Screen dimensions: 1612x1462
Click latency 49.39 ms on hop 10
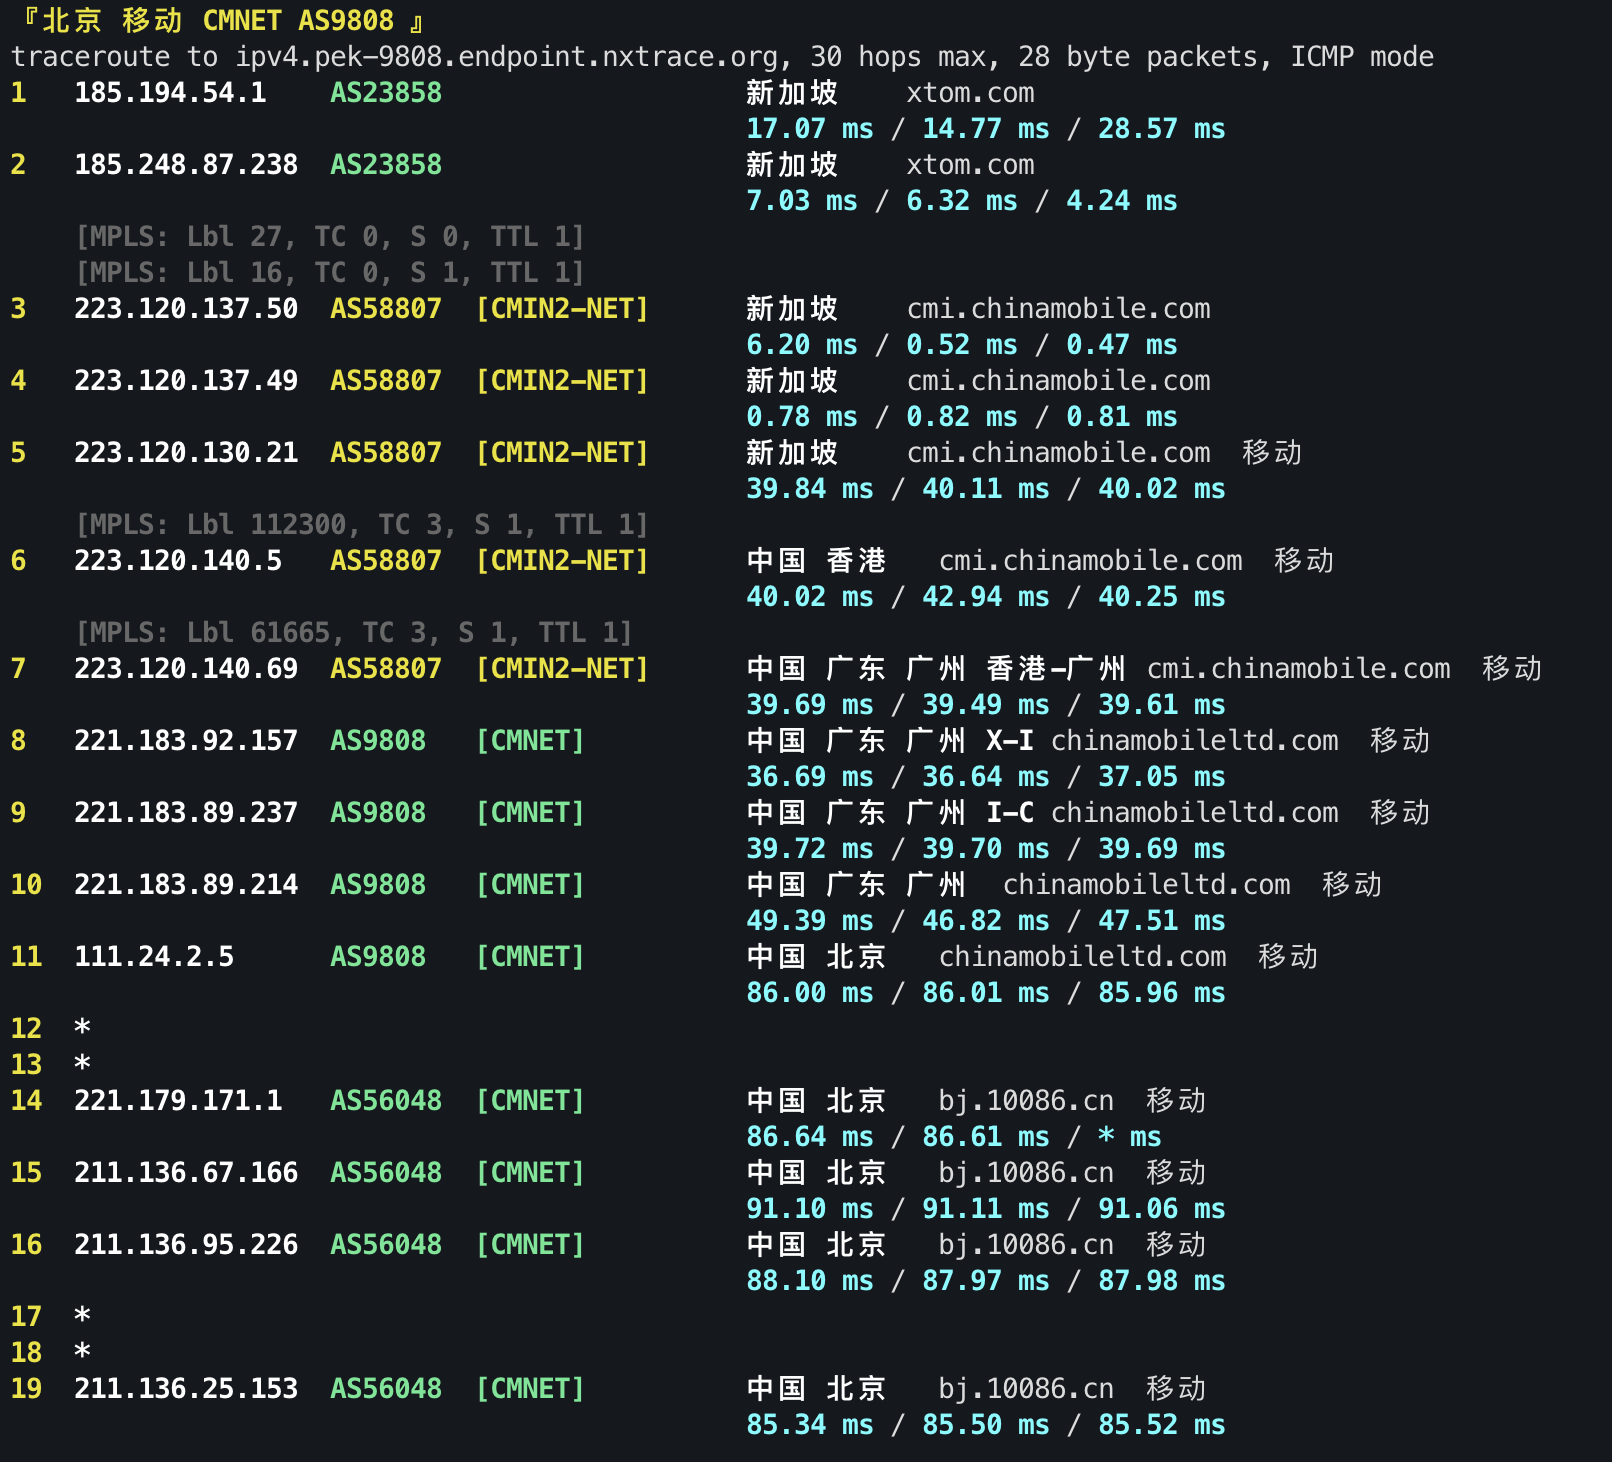click(x=810, y=921)
